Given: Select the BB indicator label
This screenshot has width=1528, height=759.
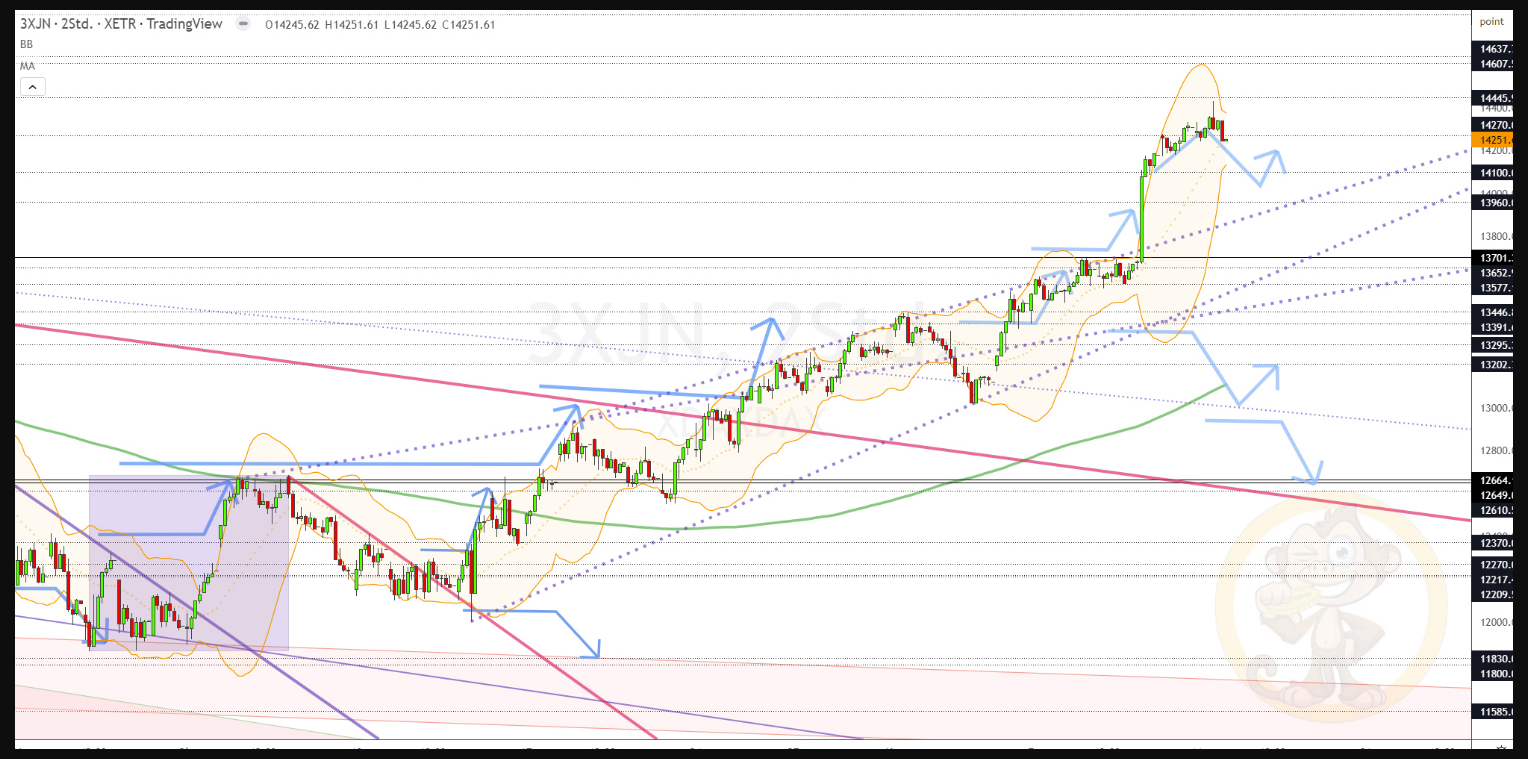Looking at the screenshot, I should pos(26,45).
